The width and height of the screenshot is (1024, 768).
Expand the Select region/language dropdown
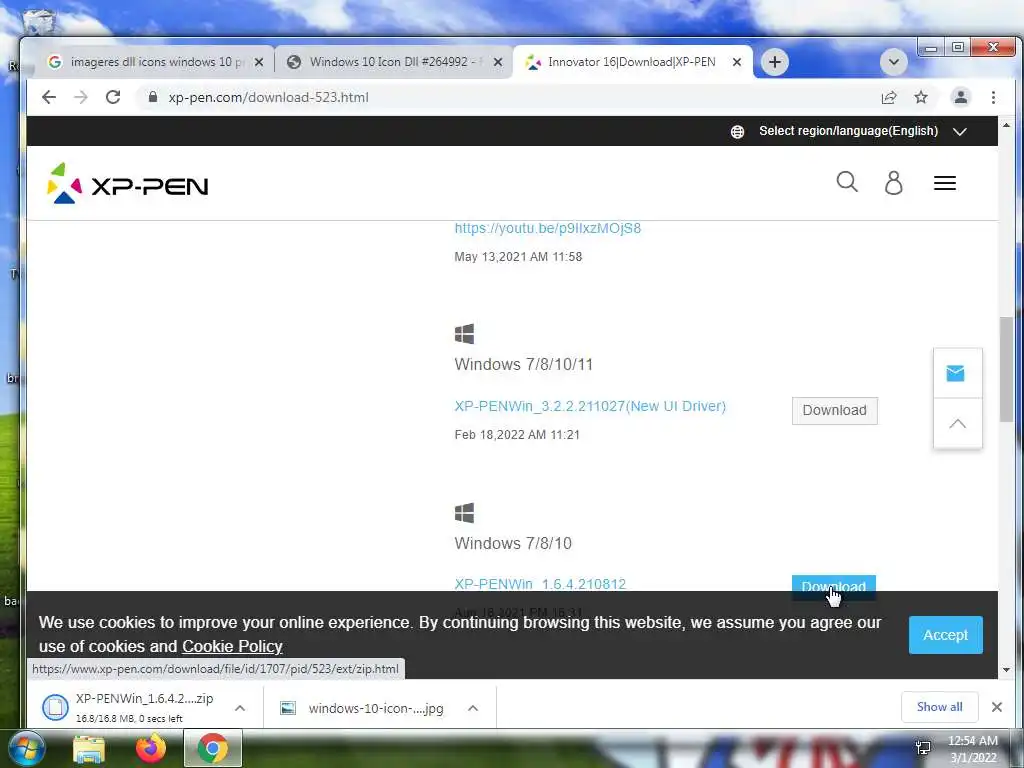(862, 131)
